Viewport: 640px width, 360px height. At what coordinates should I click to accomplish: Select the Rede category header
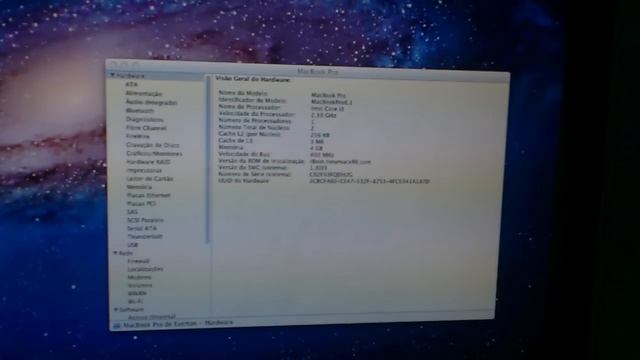pyautogui.click(x=126, y=253)
